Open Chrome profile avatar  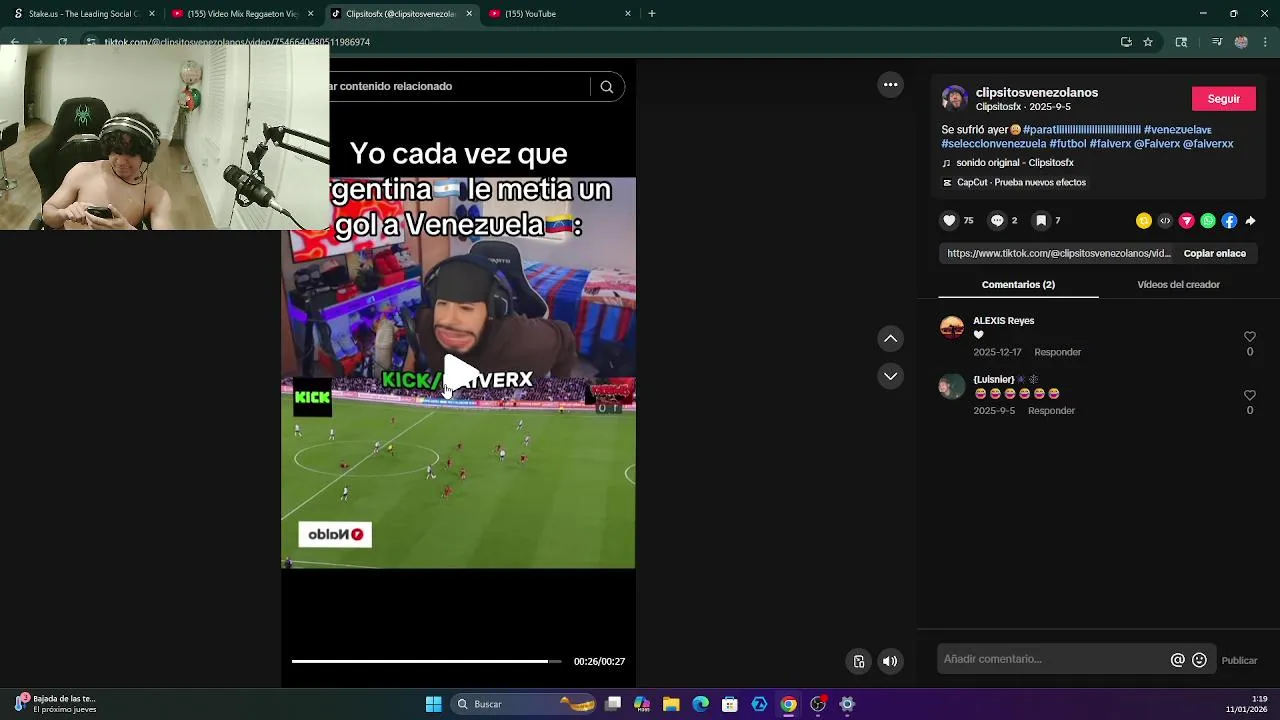point(1241,42)
